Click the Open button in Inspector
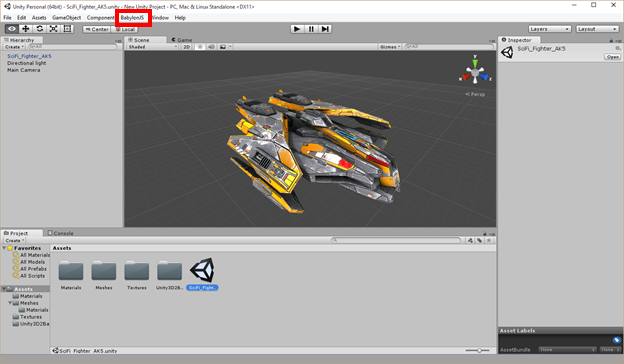624x364 pixels. pyautogui.click(x=612, y=57)
